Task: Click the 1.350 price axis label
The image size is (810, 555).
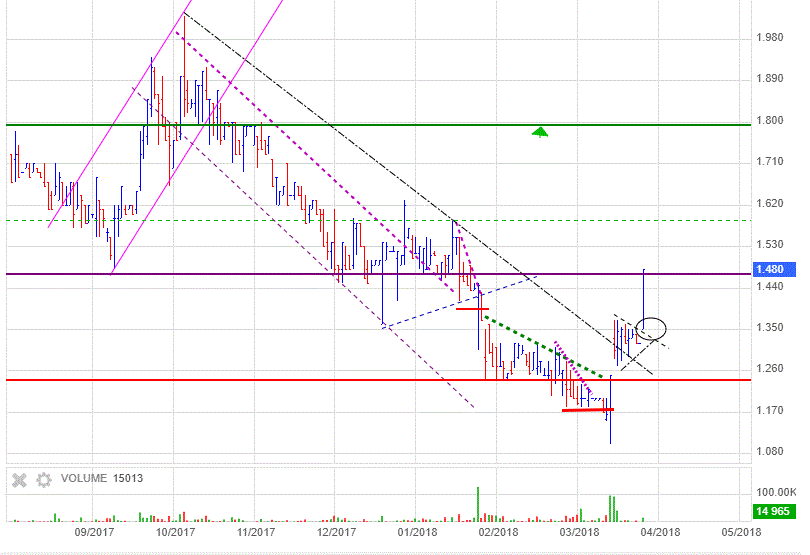Action: tap(770, 327)
